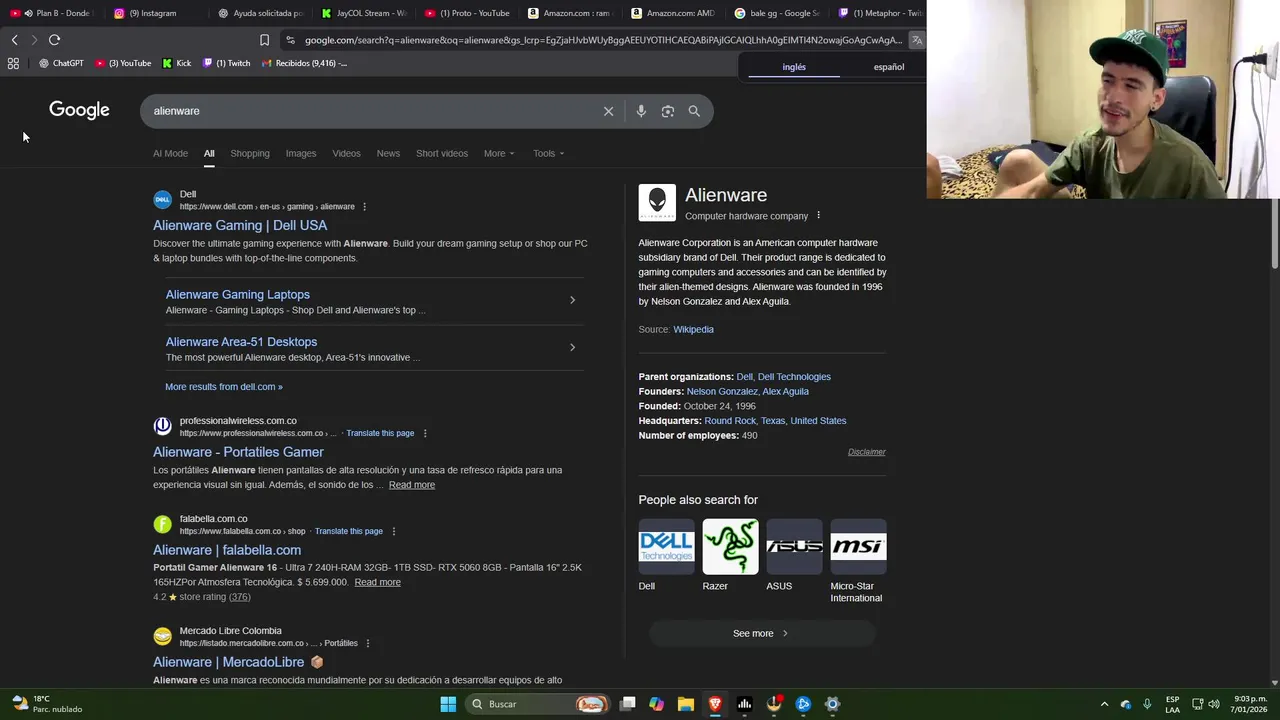Screen dimensions: 1280x720
Task: Open Twitch bookmark
Action: coord(227,63)
